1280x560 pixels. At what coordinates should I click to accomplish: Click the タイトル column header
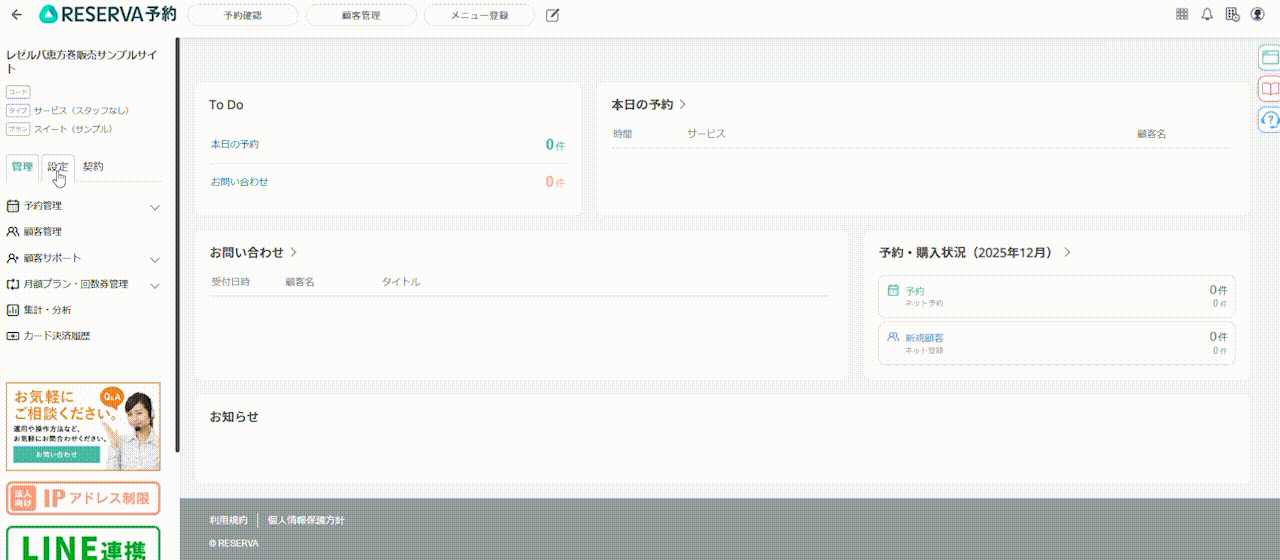coord(400,282)
